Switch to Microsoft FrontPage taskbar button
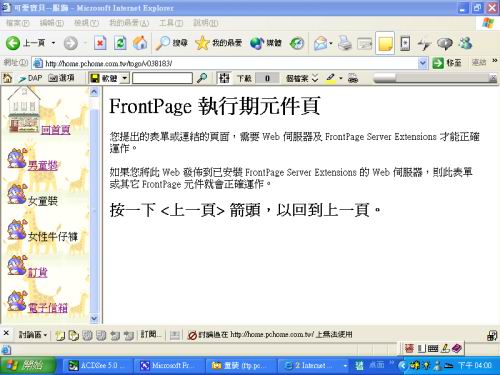The height and width of the screenshot is (375, 500). coord(169,366)
